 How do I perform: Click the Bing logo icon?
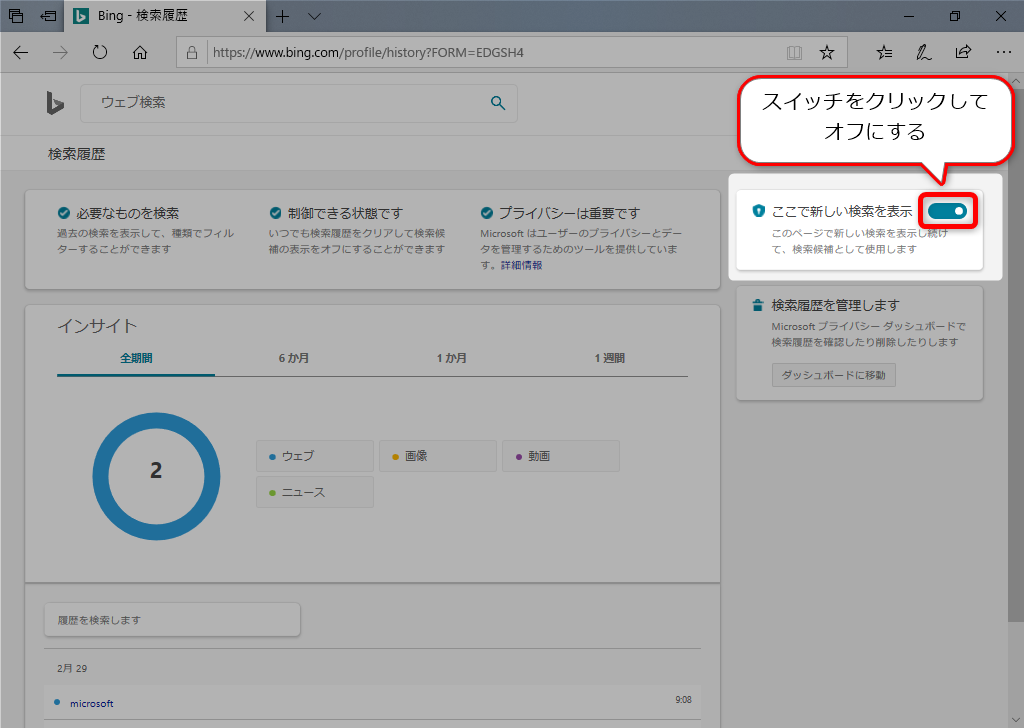55,103
